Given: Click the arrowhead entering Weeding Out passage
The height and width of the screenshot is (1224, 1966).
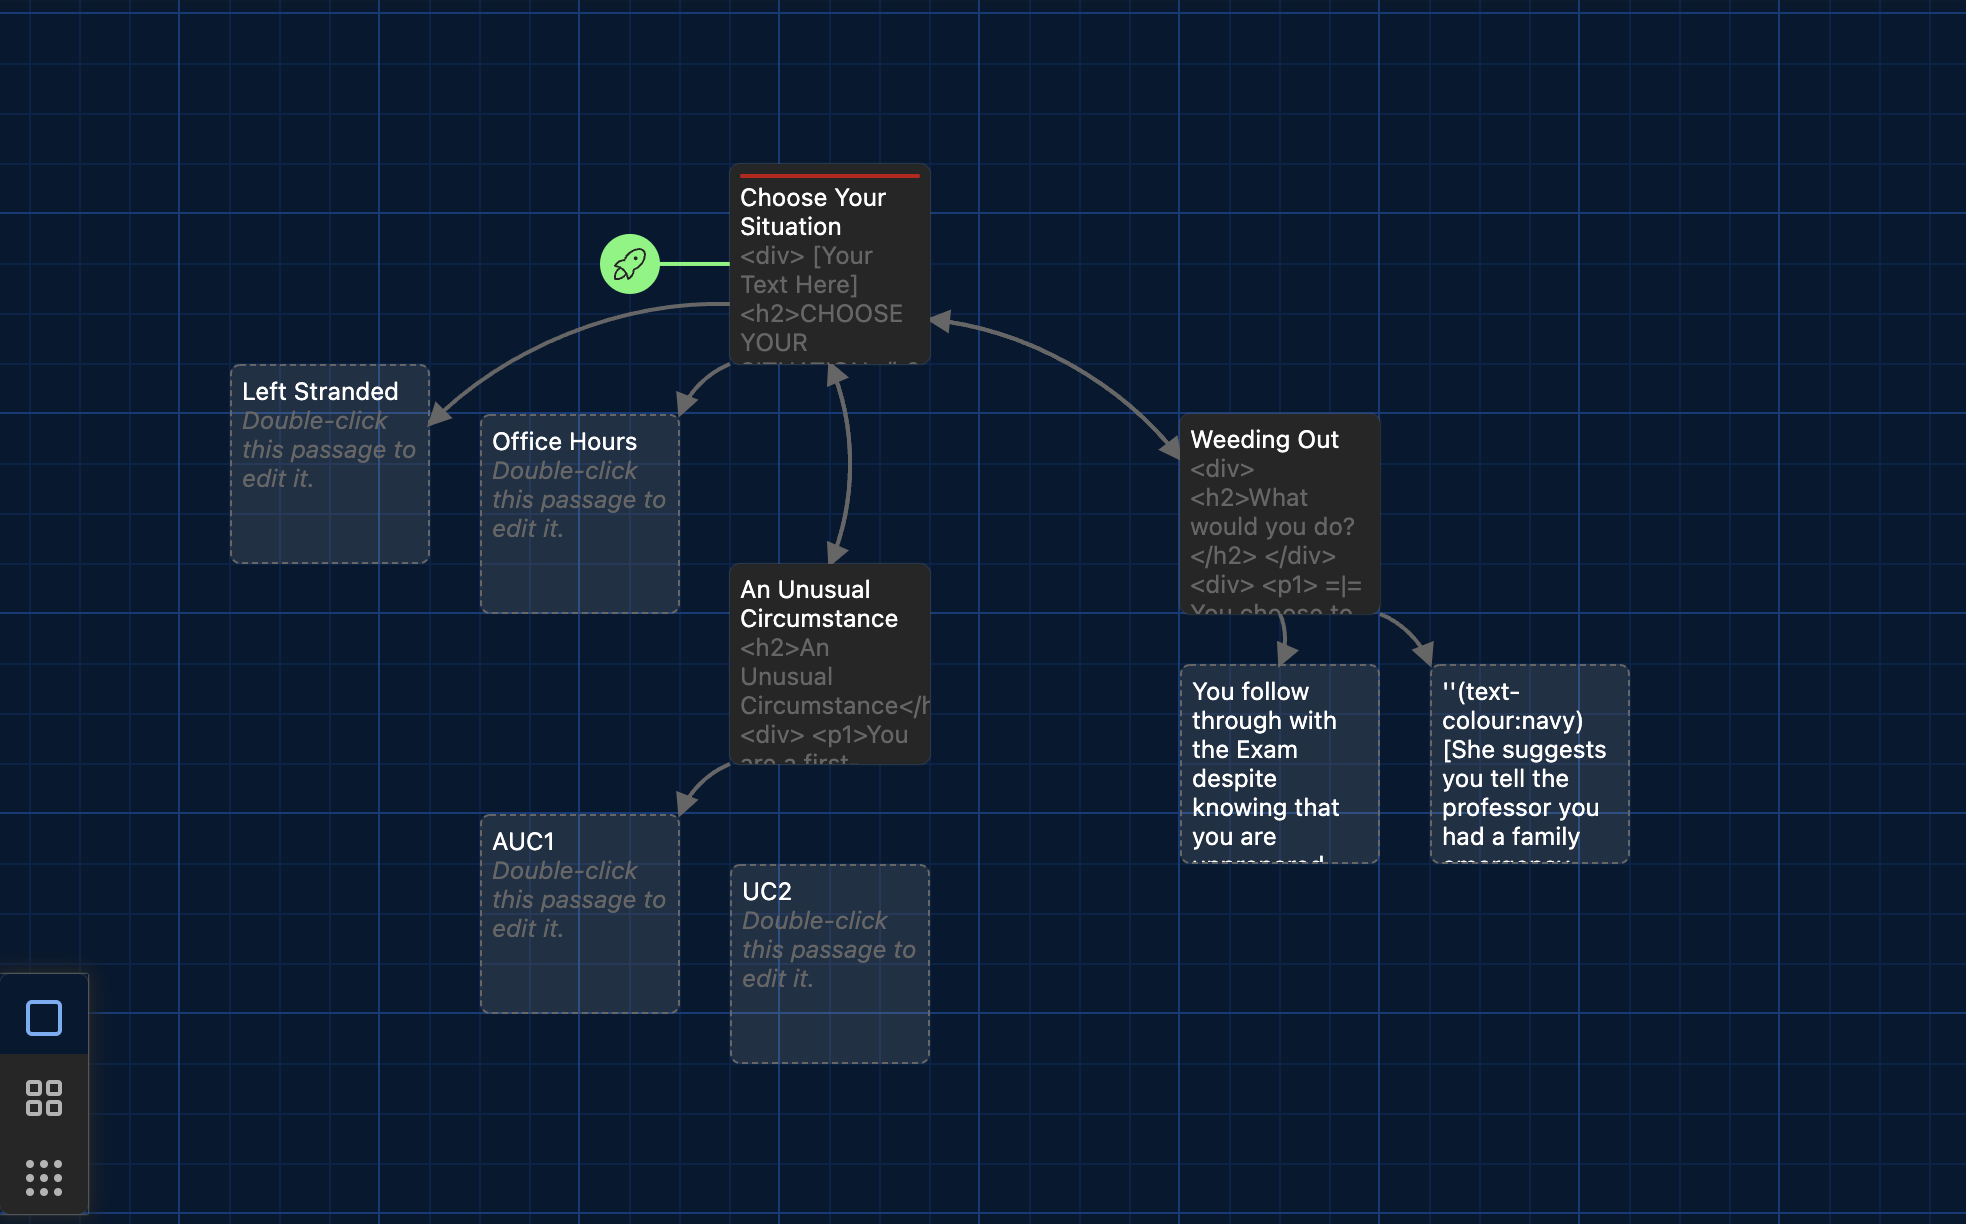Looking at the screenshot, I should click(x=1170, y=447).
